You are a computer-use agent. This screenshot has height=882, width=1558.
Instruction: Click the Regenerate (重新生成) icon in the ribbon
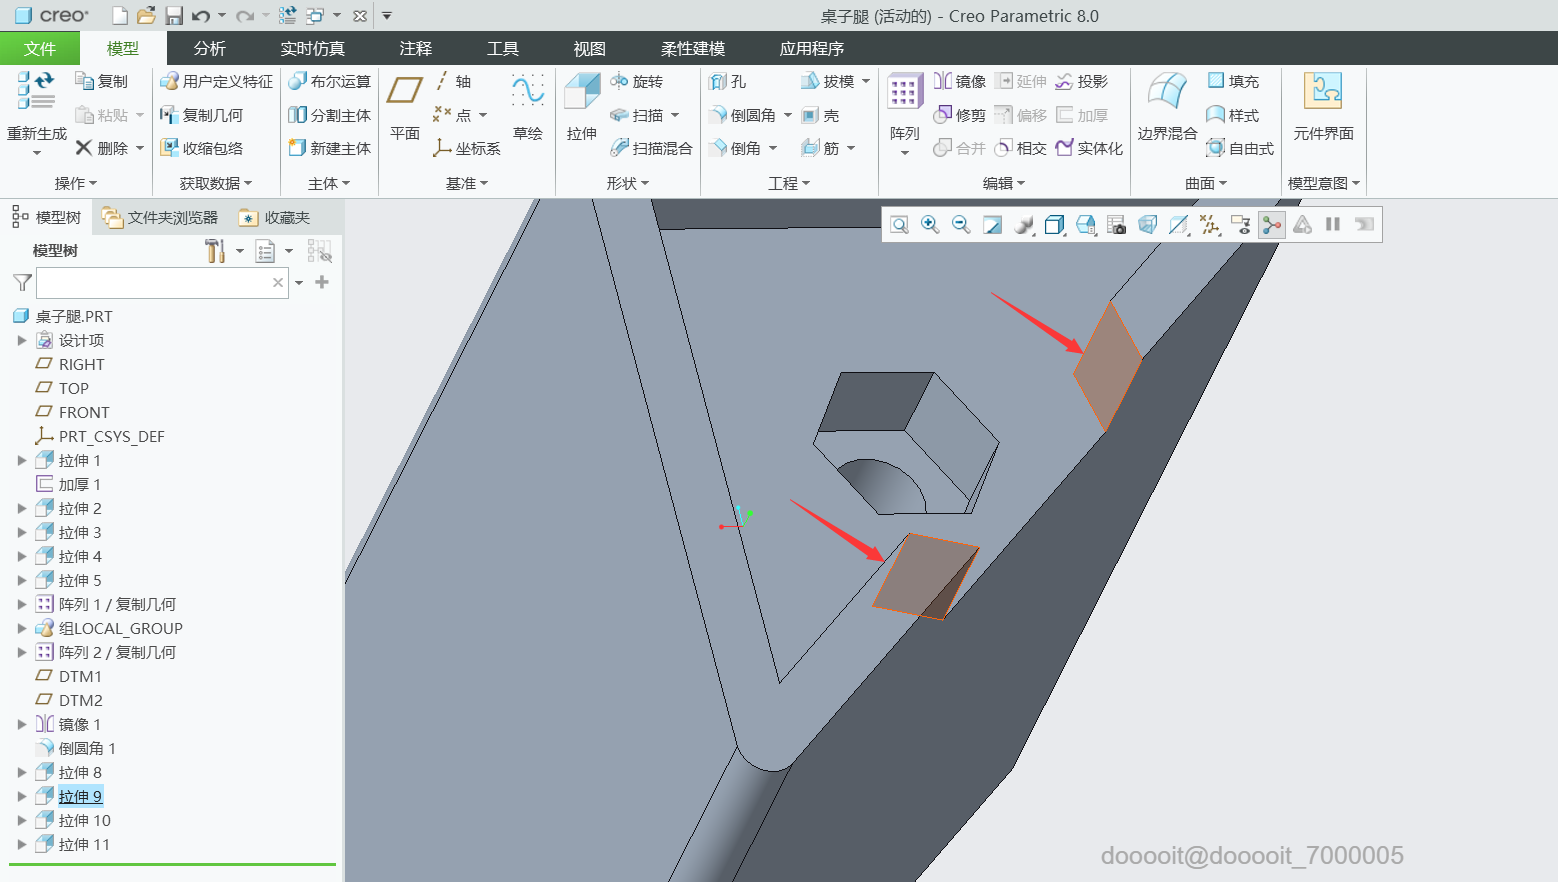coord(36,90)
